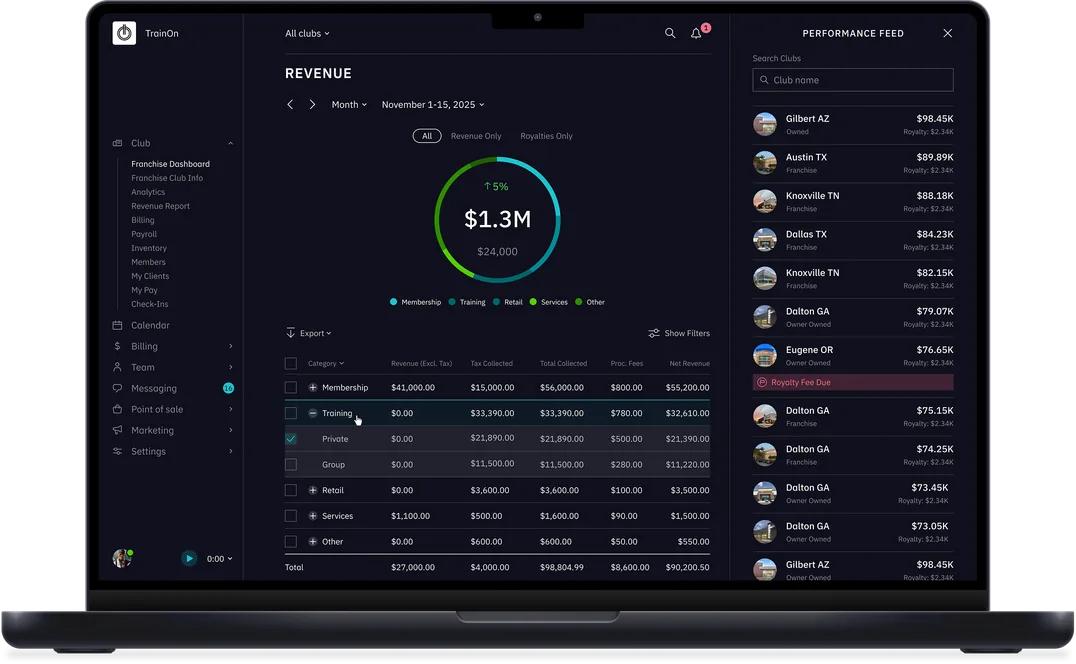
Task: Open the search magnifier icon
Action: click(670, 33)
